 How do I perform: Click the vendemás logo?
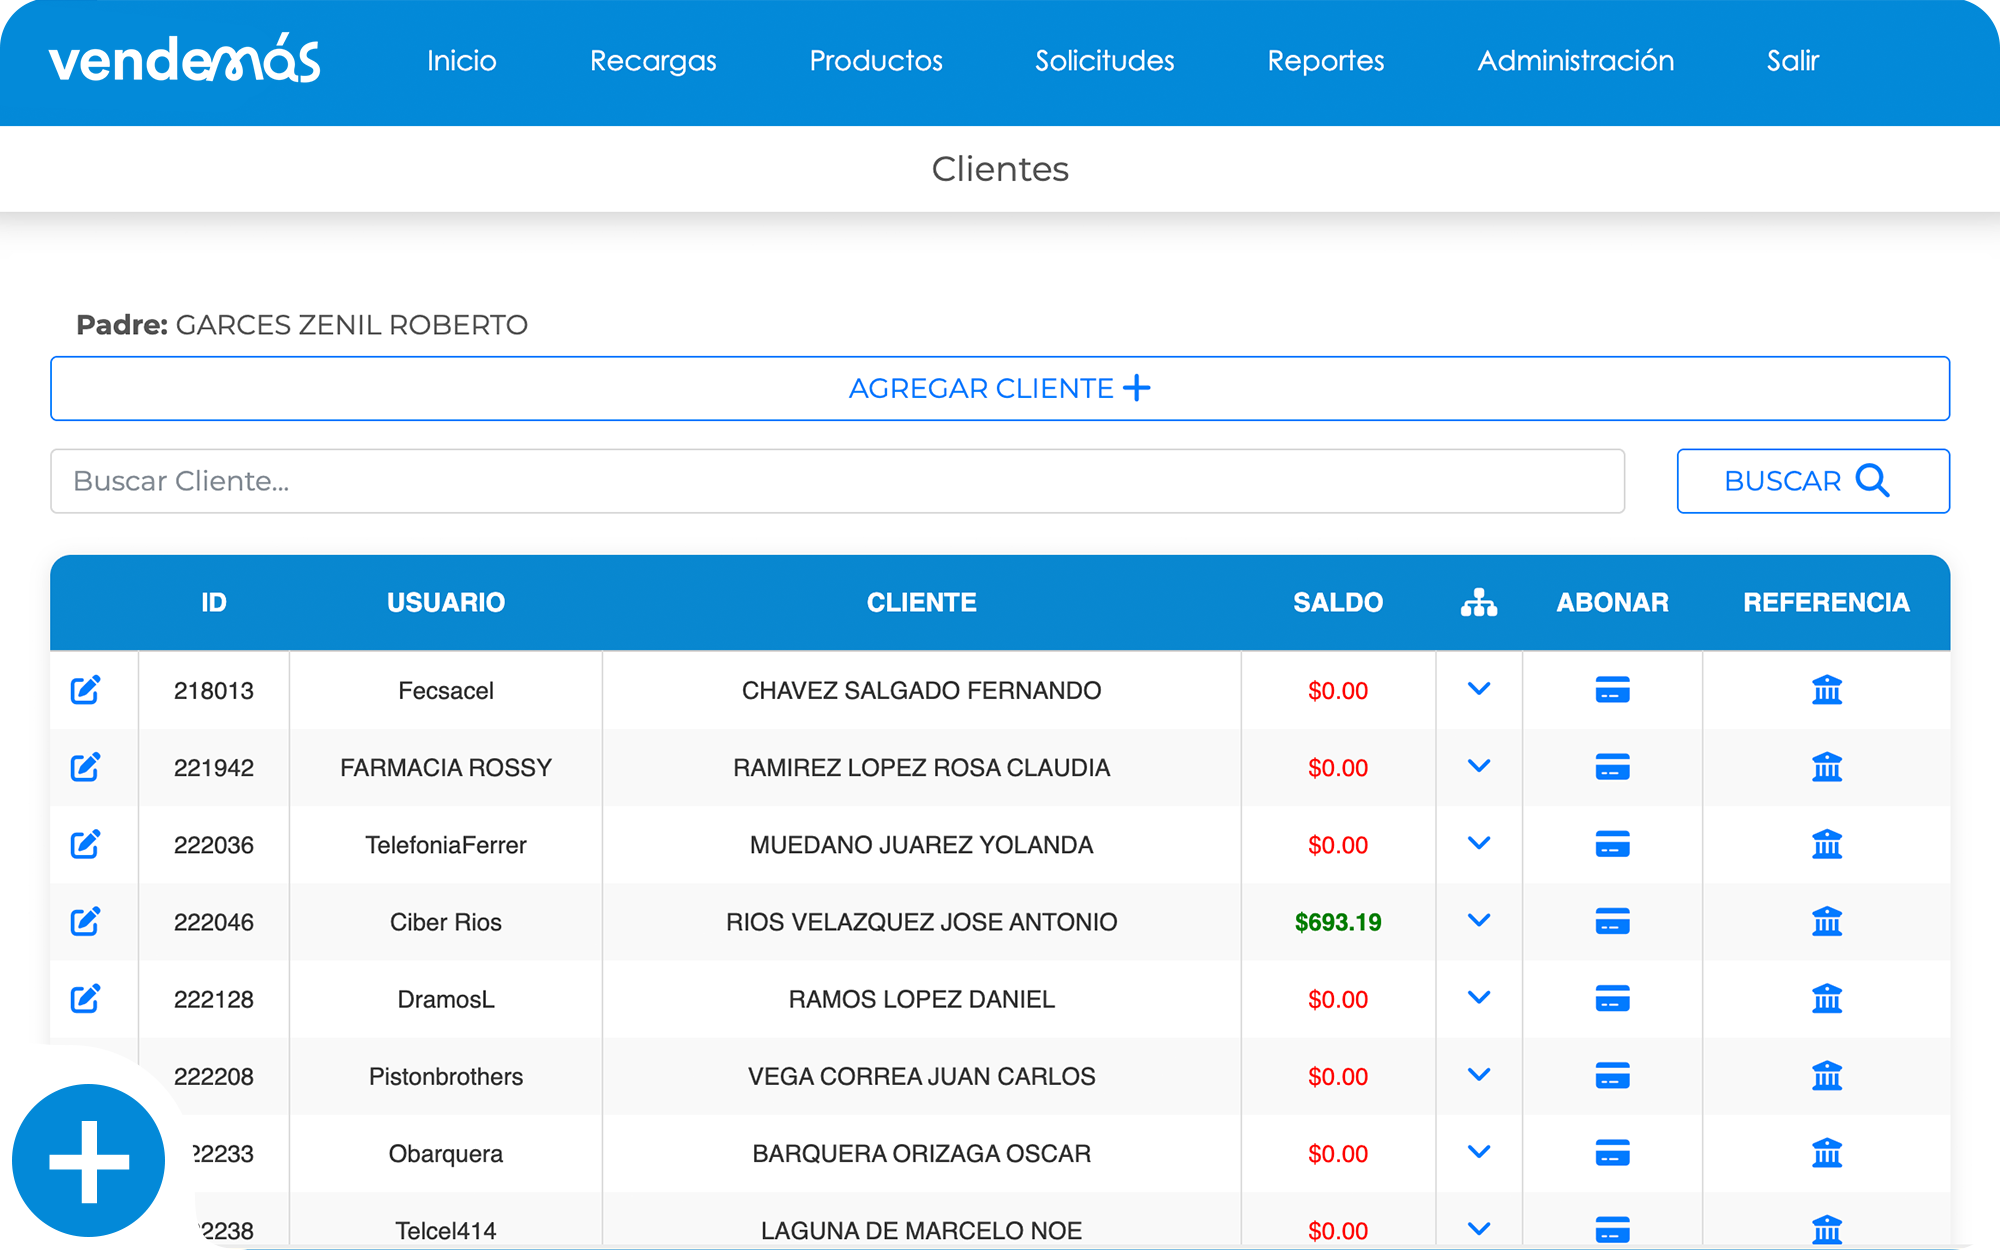pos(185,60)
